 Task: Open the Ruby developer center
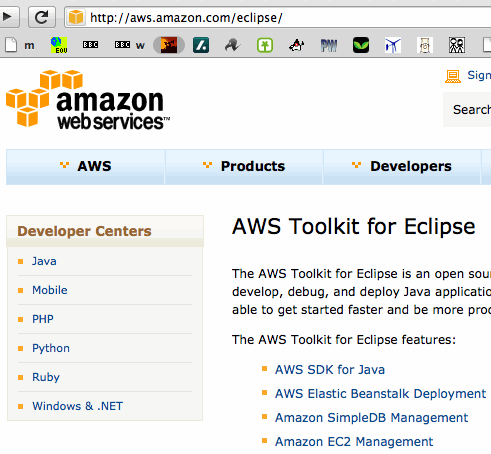[46, 377]
